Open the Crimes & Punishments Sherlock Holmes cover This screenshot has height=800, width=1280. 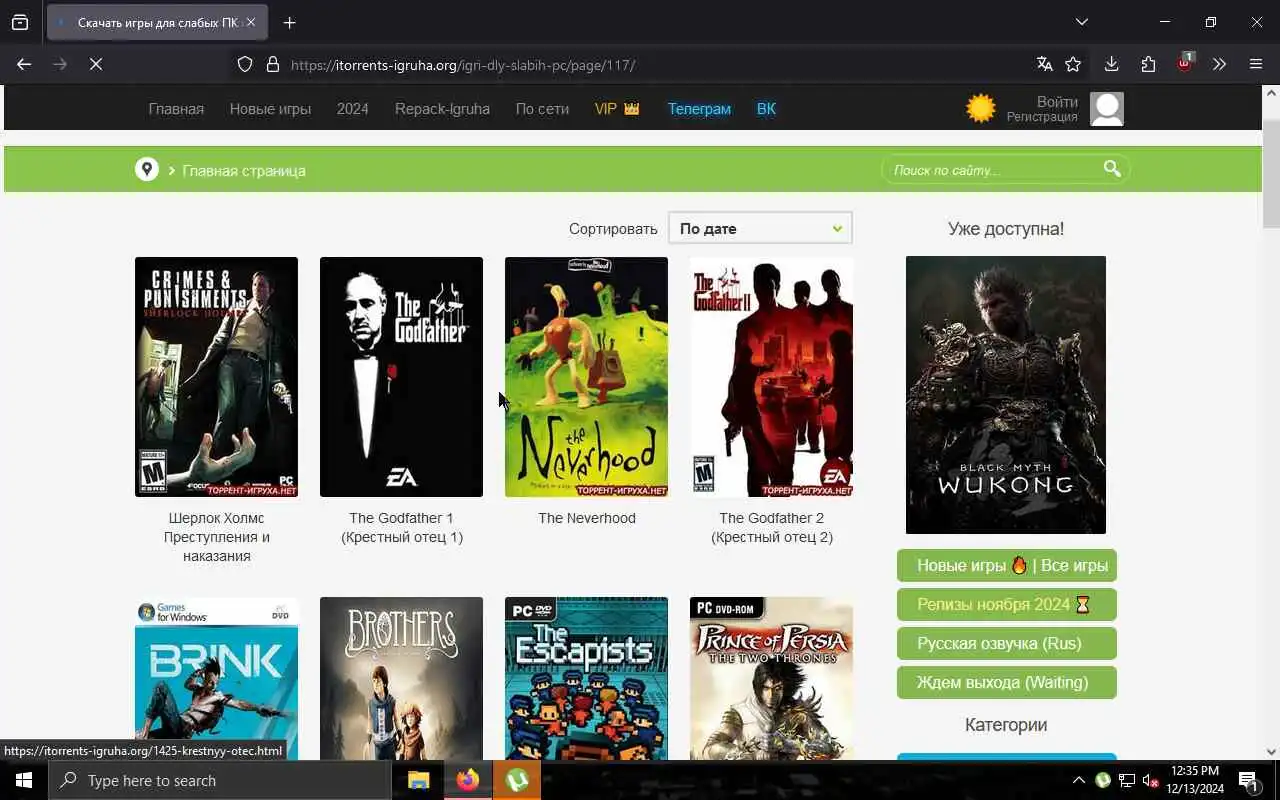point(216,377)
